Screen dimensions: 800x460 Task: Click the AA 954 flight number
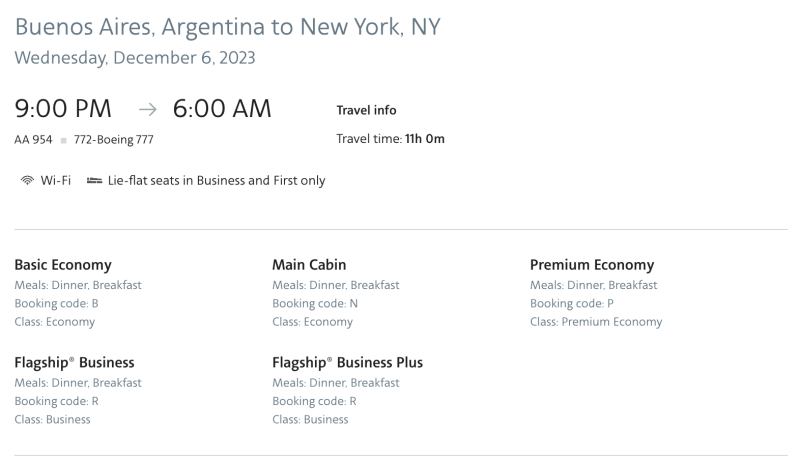click(x=33, y=140)
